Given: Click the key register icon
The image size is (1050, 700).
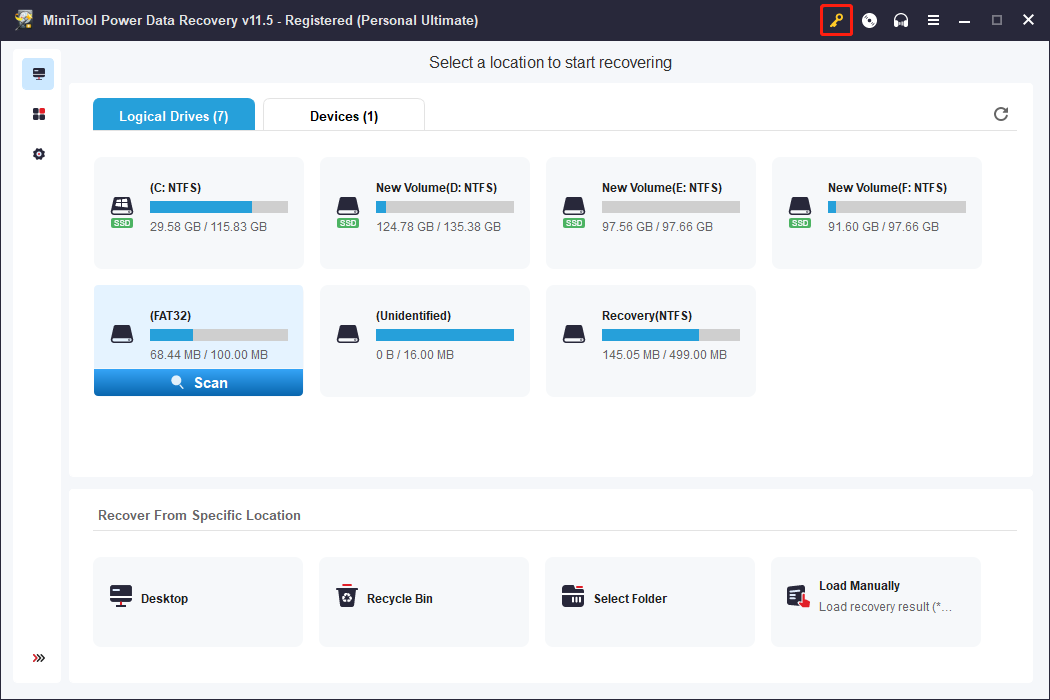Looking at the screenshot, I should tap(836, 20).
